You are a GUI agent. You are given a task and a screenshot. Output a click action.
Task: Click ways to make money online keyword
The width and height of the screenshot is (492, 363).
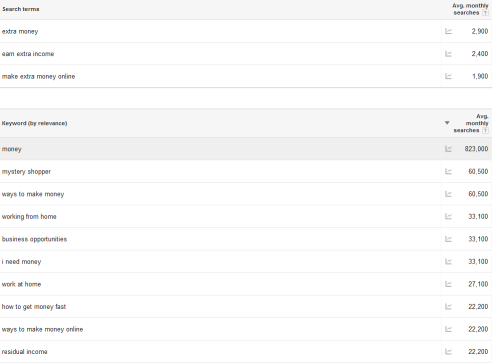click(42, 329)
